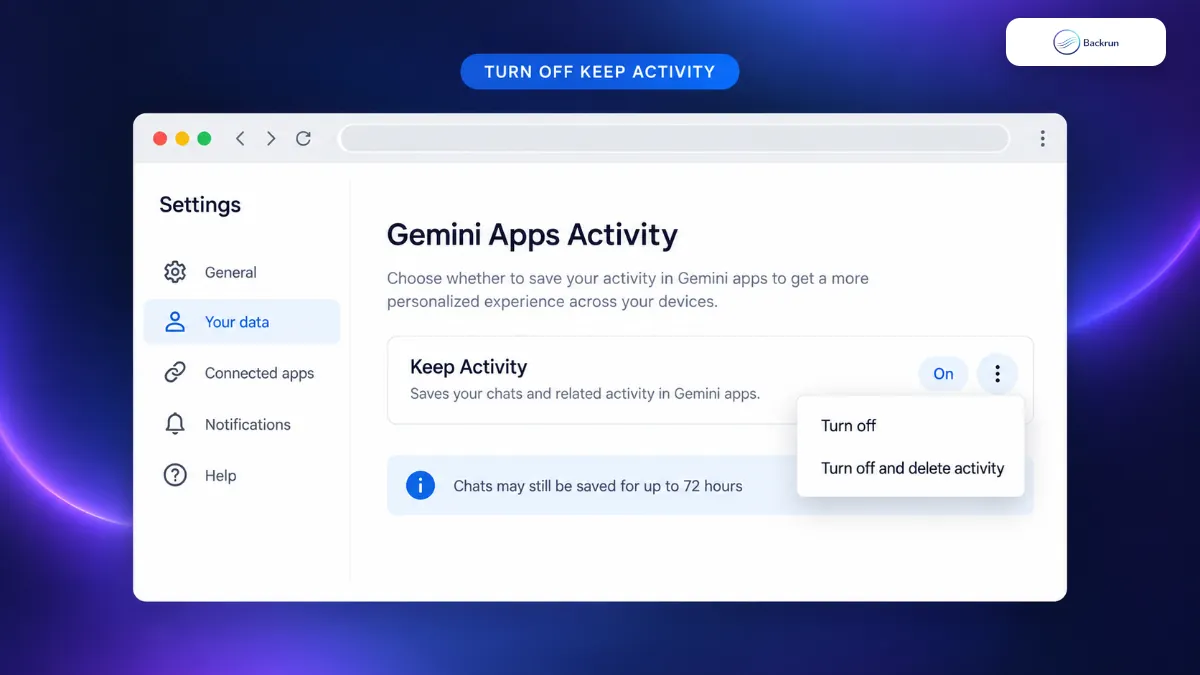The width and height of the screenshot is (1200, 675).
Task: Open the Notifications settings tab
Action: pos(241,424)
